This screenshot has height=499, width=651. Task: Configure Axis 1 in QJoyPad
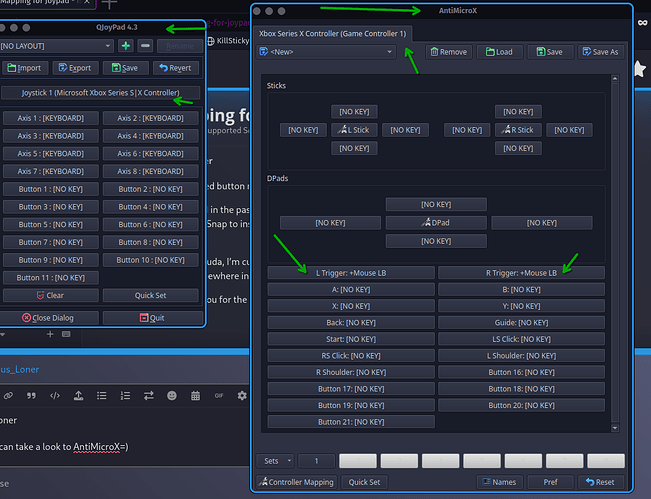coord(51,118)
